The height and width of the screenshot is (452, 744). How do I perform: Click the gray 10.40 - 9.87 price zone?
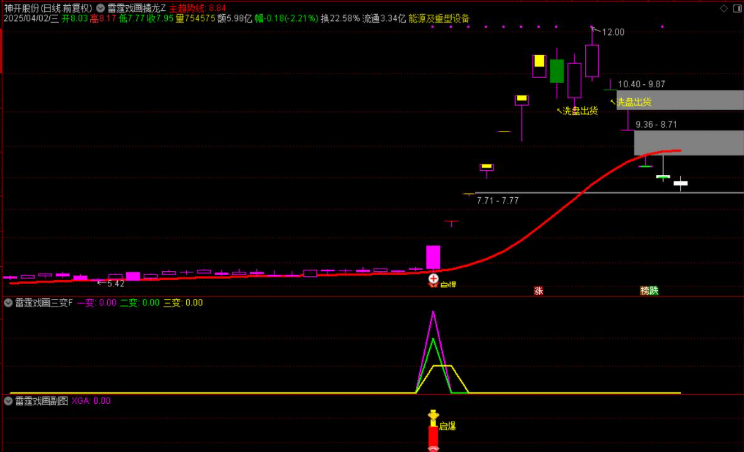680,100
